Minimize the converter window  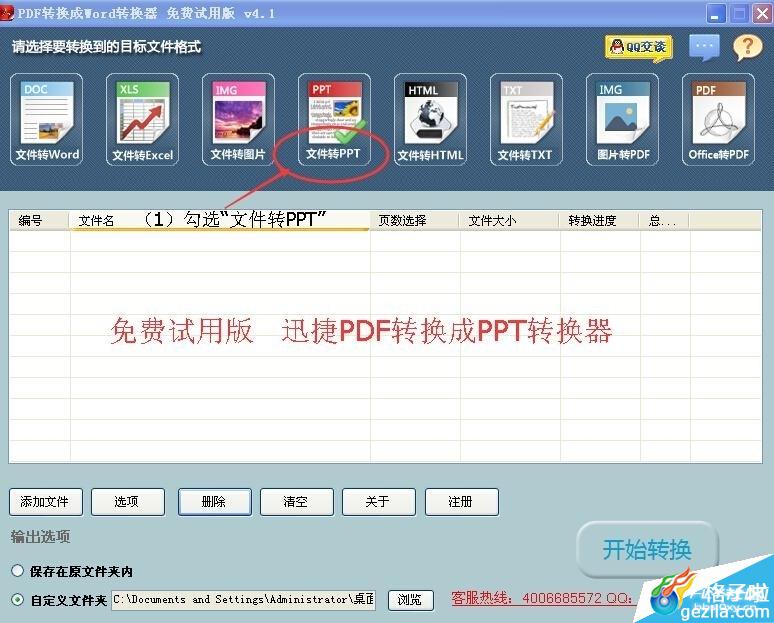click(x=715, y=13)
